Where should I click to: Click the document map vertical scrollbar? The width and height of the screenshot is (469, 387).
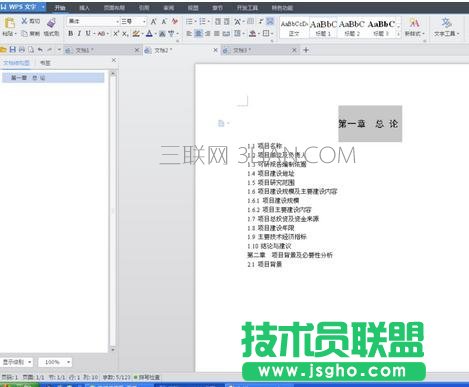(113, 211)
